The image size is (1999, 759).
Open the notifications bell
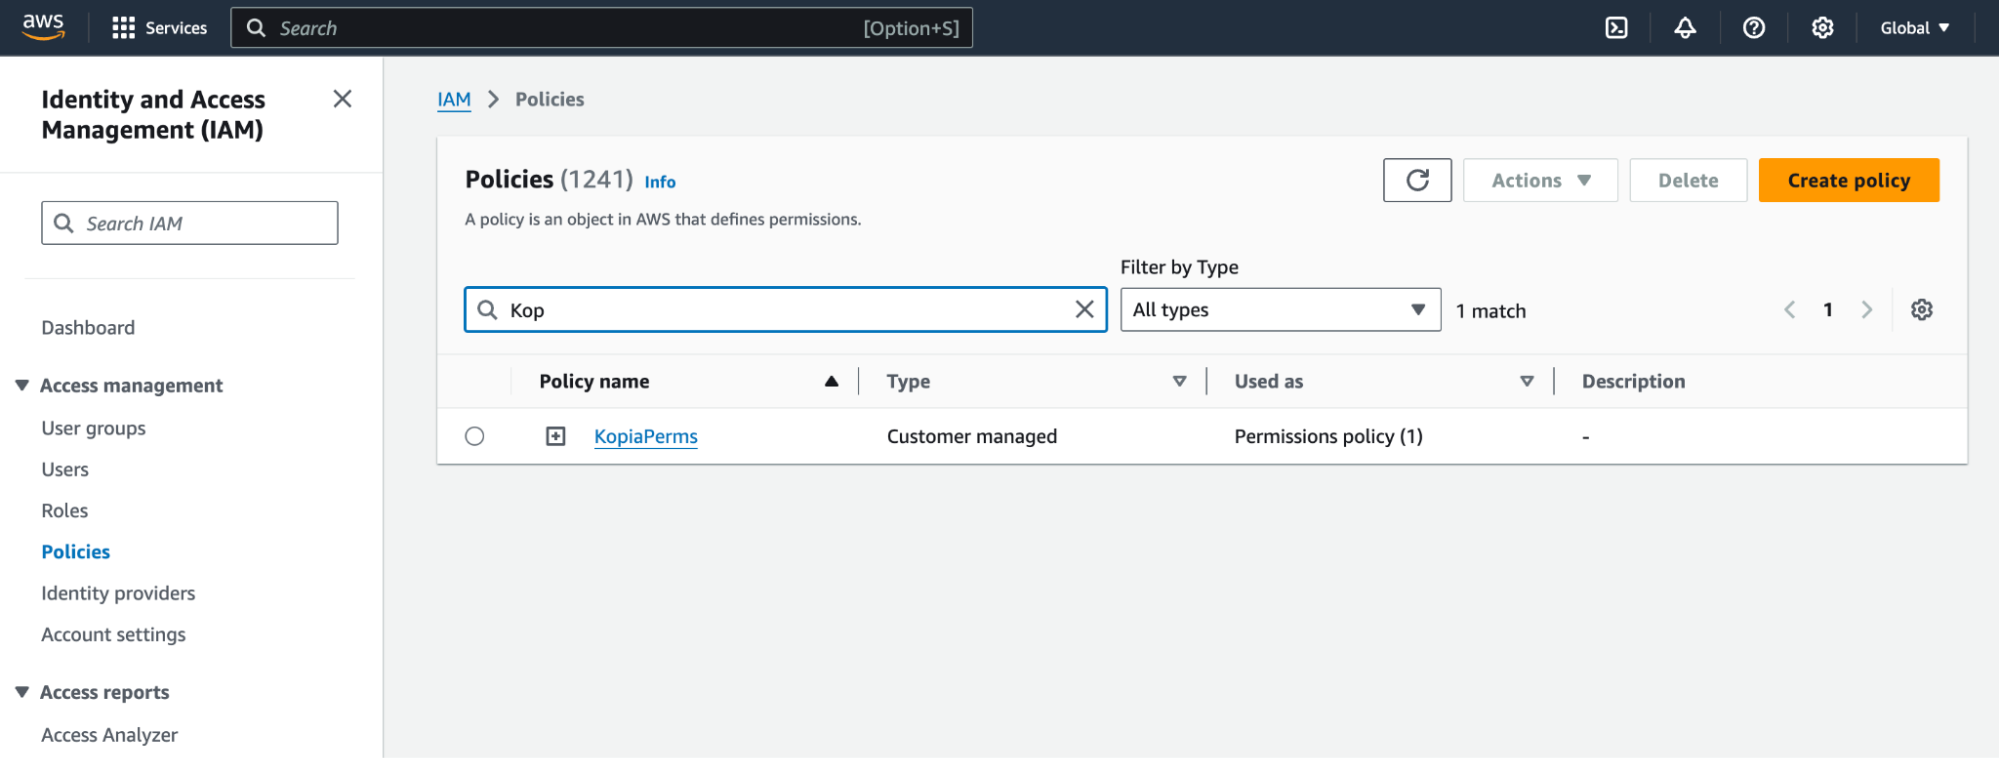(x=1685, y=28)
